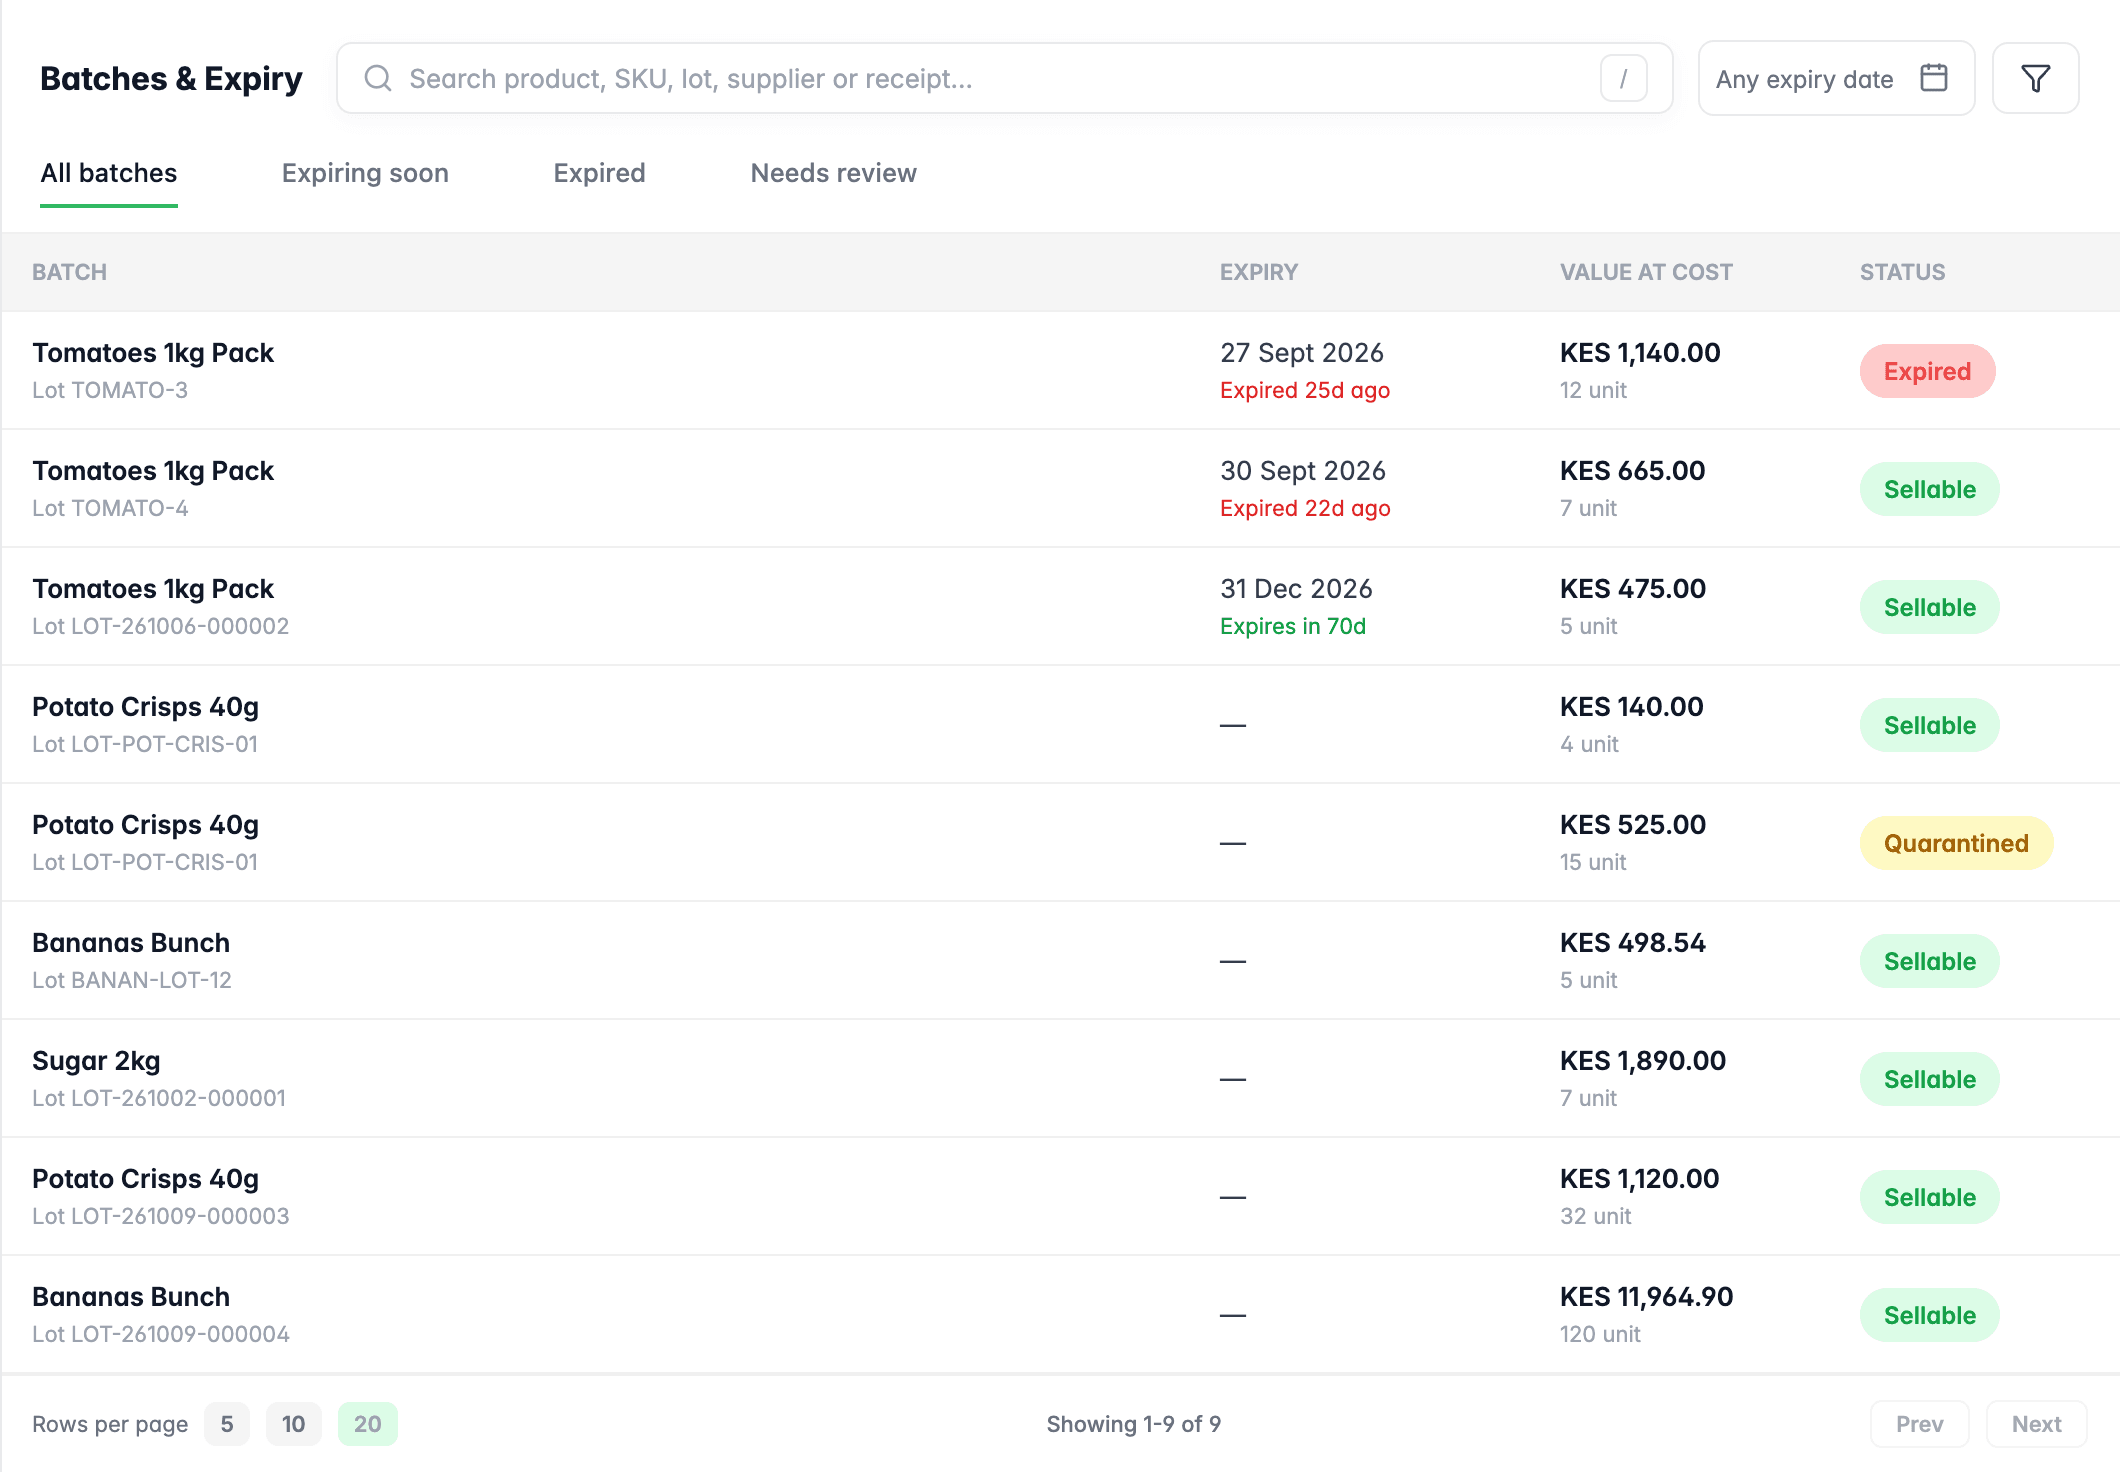
Task: Select the Lot TOMATO-4 batch row
Action: point(1060,489)
